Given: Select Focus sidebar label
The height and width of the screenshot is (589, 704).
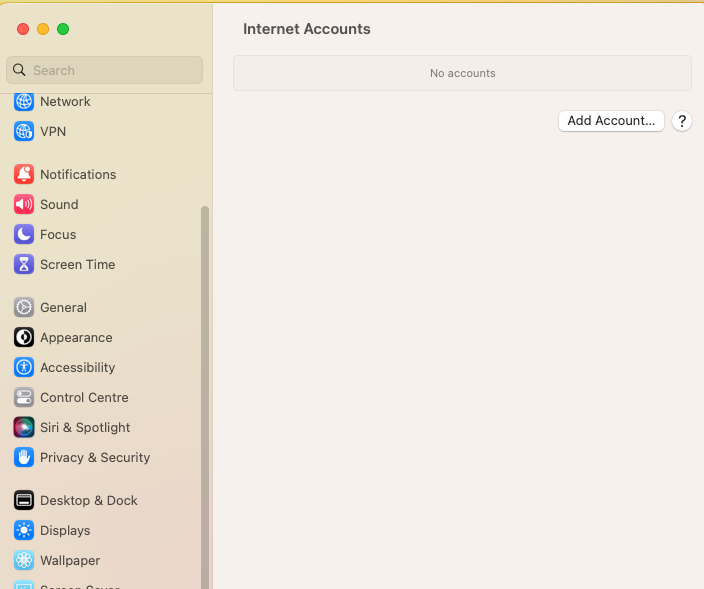Looking at the screenshot, I should pos(58,234).
